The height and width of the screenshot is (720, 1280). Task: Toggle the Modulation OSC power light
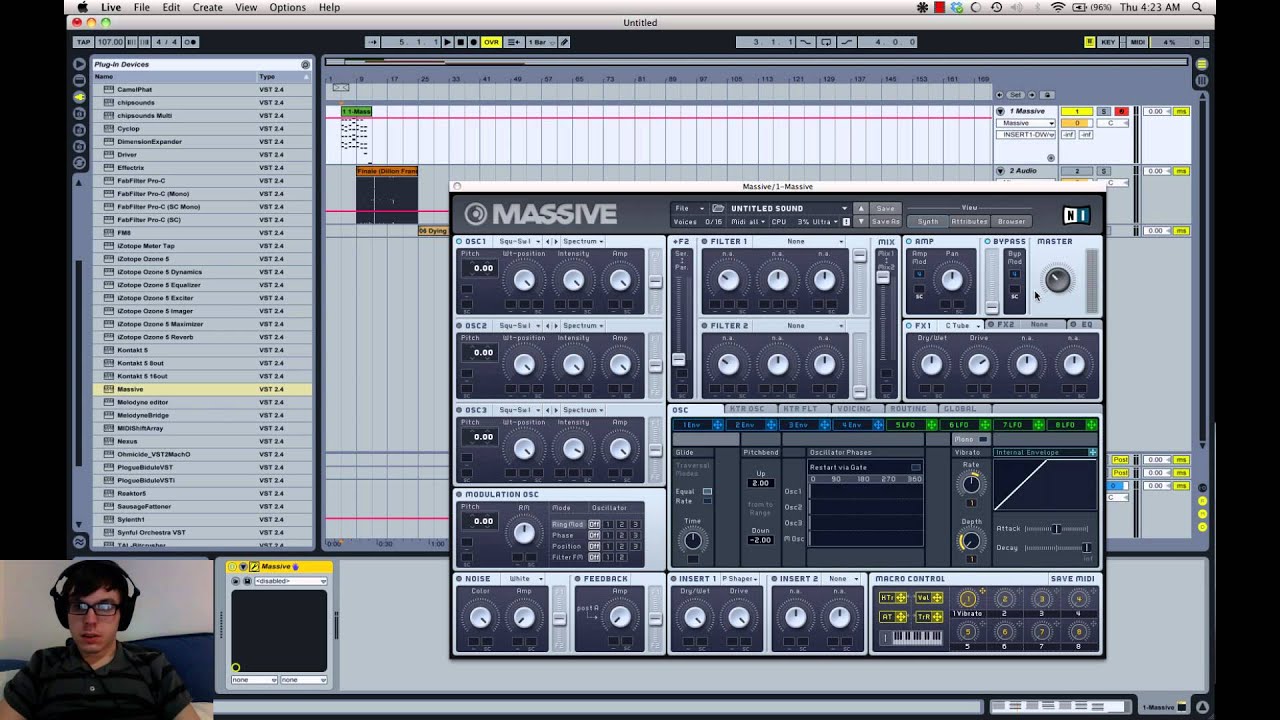click(x=459, y=494)
